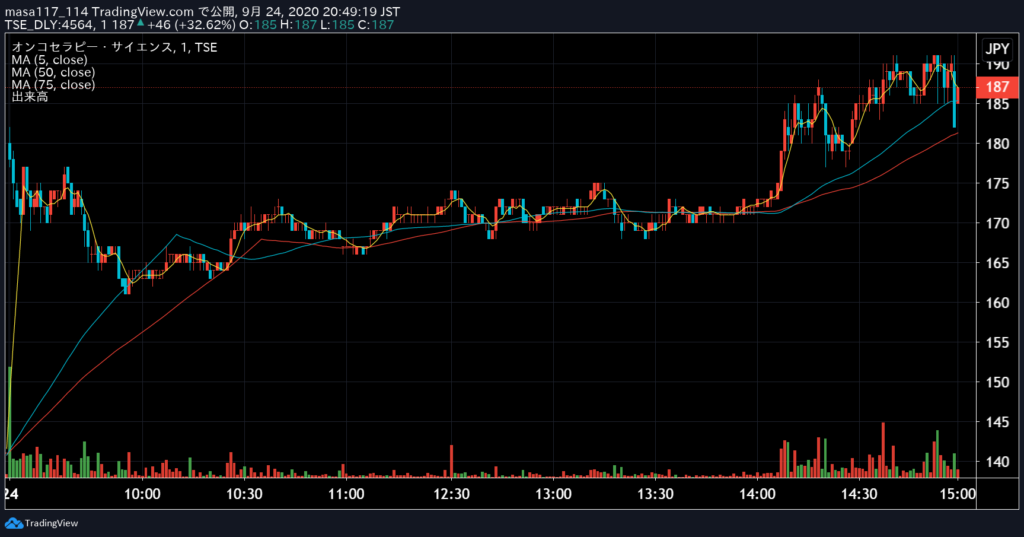Viewport: 1024px width, 537px height.
Task: Select the MA (75, close) indicator label
Action: (53, 84)
